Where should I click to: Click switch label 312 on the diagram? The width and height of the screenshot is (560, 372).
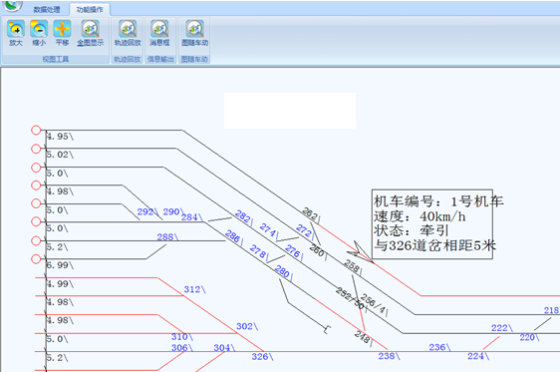[x=194, y=289]
